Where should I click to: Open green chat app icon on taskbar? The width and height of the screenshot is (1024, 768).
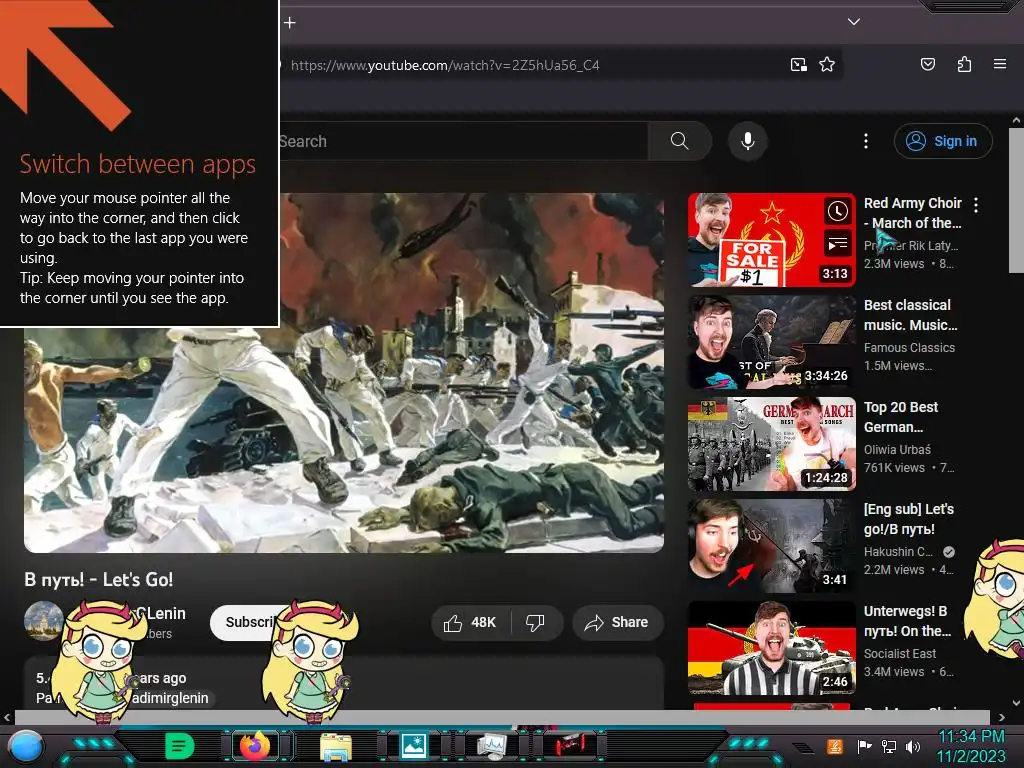coord(180,746)
